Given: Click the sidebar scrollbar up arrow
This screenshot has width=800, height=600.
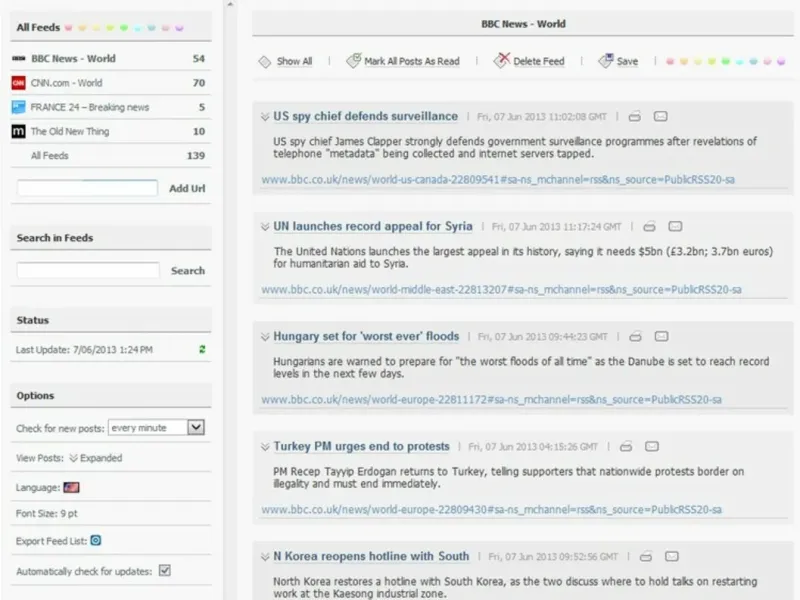Looking at the screenshot, I should [230, 4].
